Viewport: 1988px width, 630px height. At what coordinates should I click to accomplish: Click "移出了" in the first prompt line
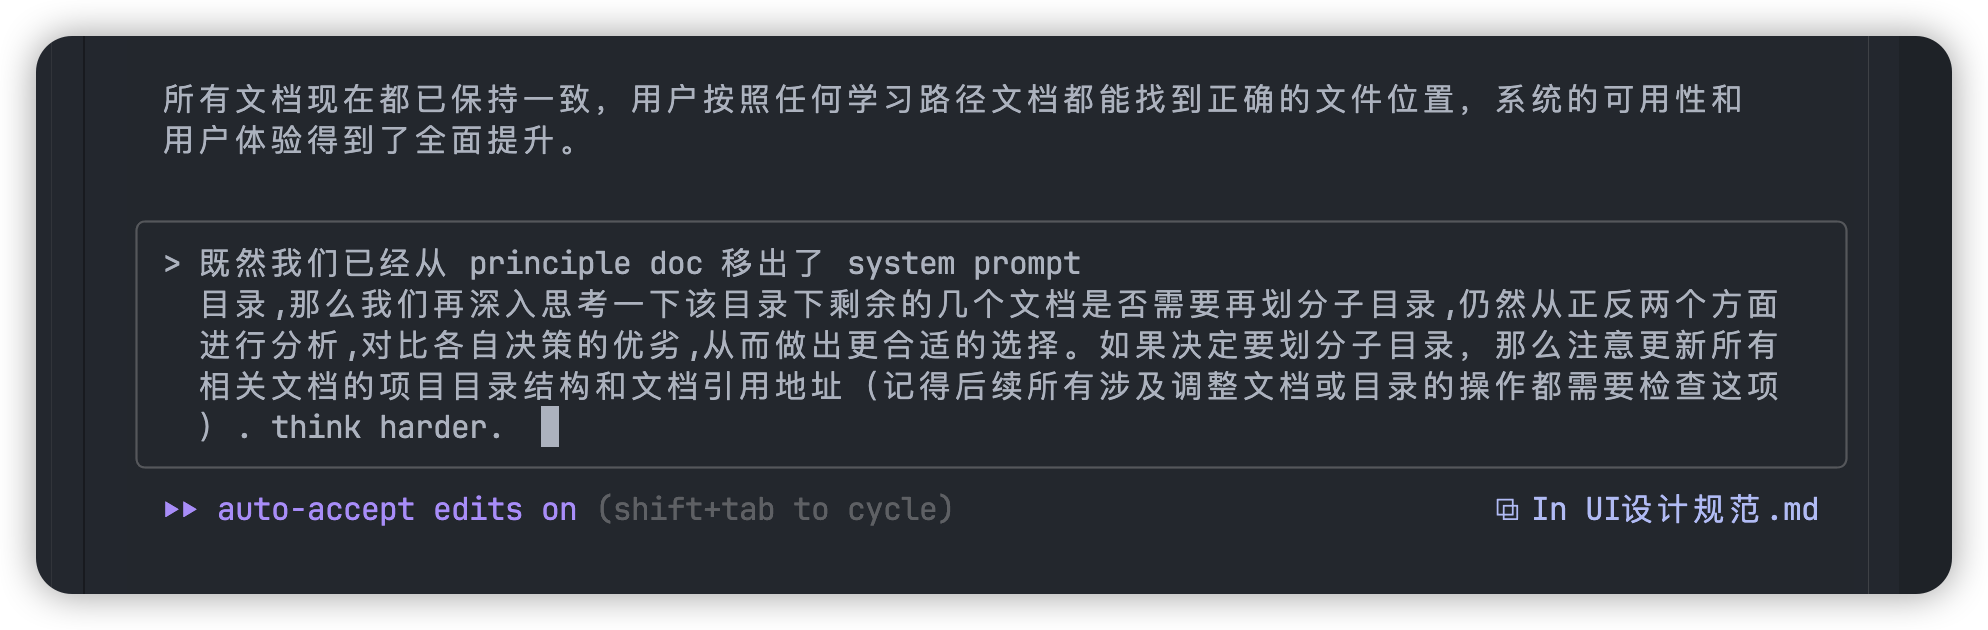(x=773, y=264)
